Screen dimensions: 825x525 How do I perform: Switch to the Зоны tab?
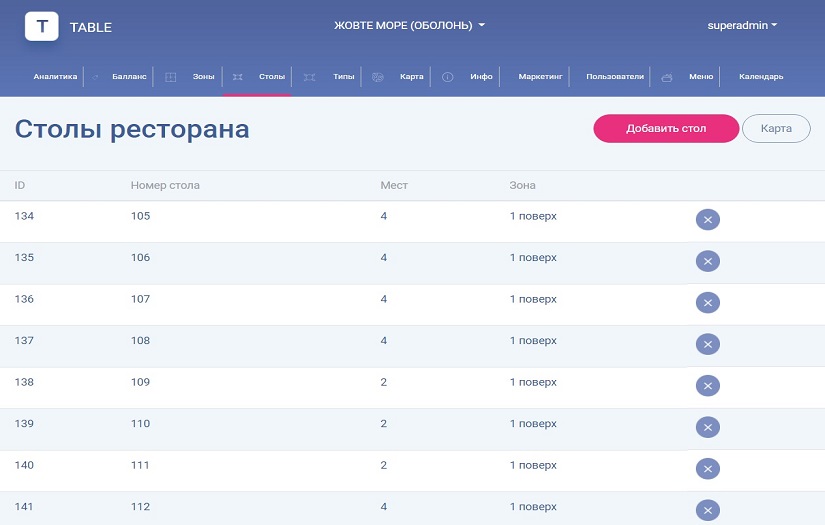(x=203, y=77)
